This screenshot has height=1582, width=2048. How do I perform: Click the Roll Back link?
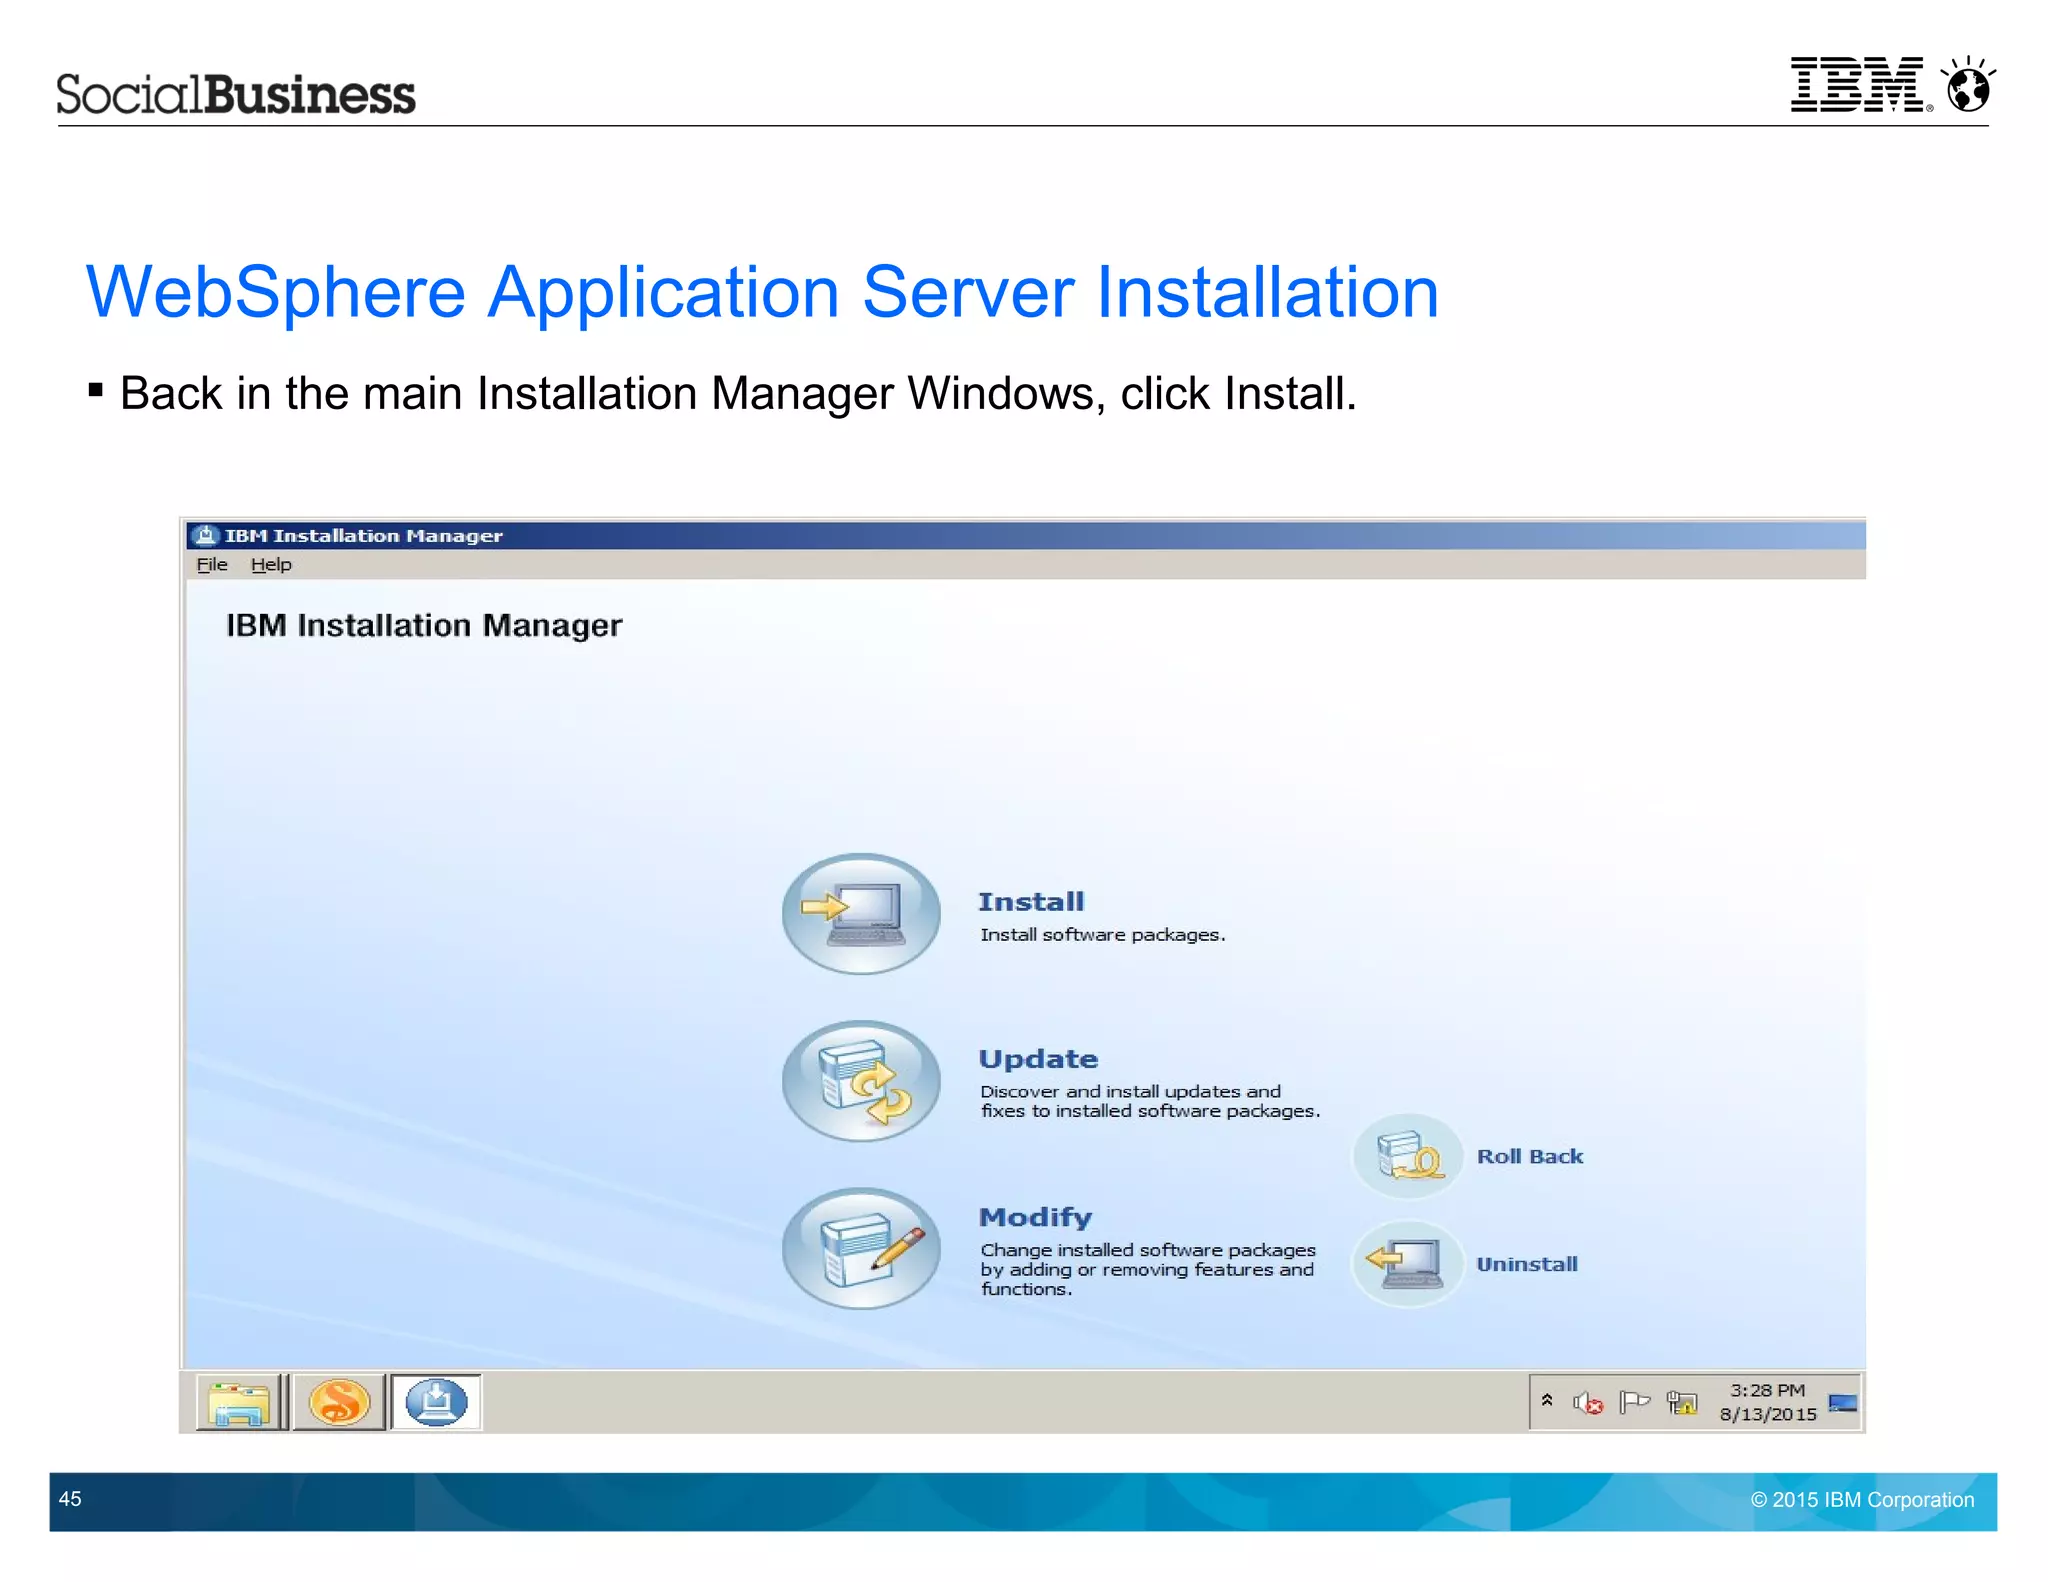(x=1530, y=1156)
